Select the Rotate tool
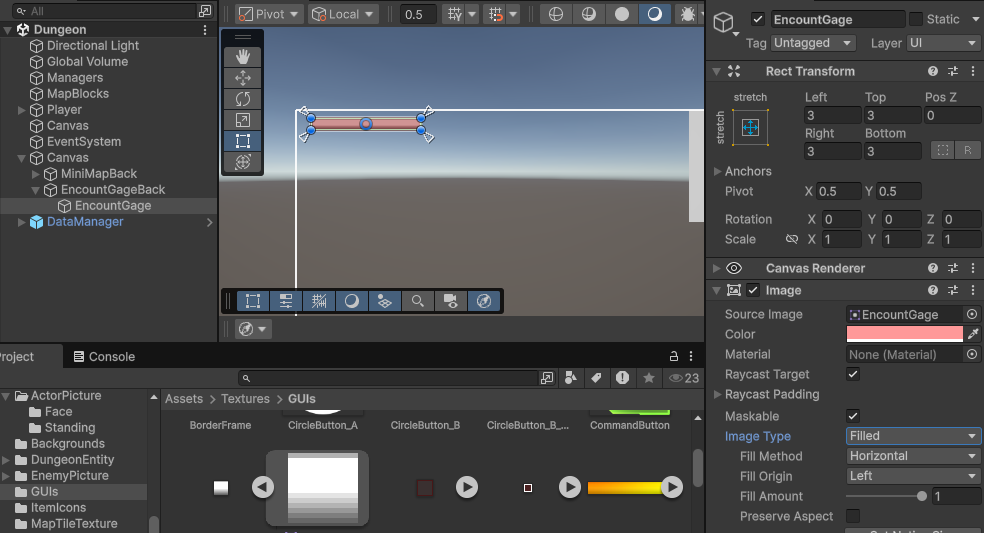 (242, 99)
